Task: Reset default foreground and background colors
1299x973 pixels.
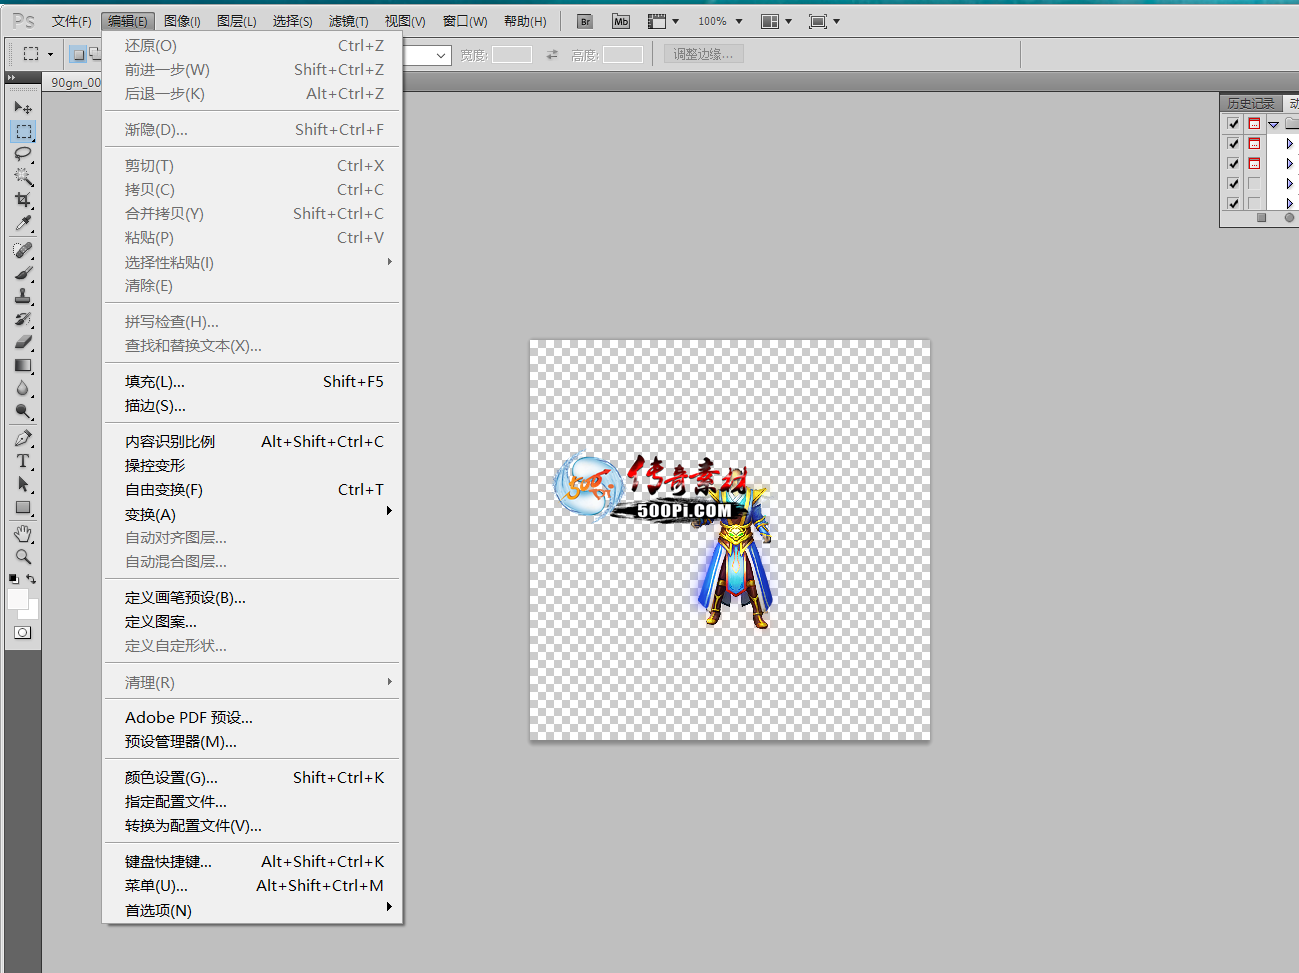Action: 14,579
